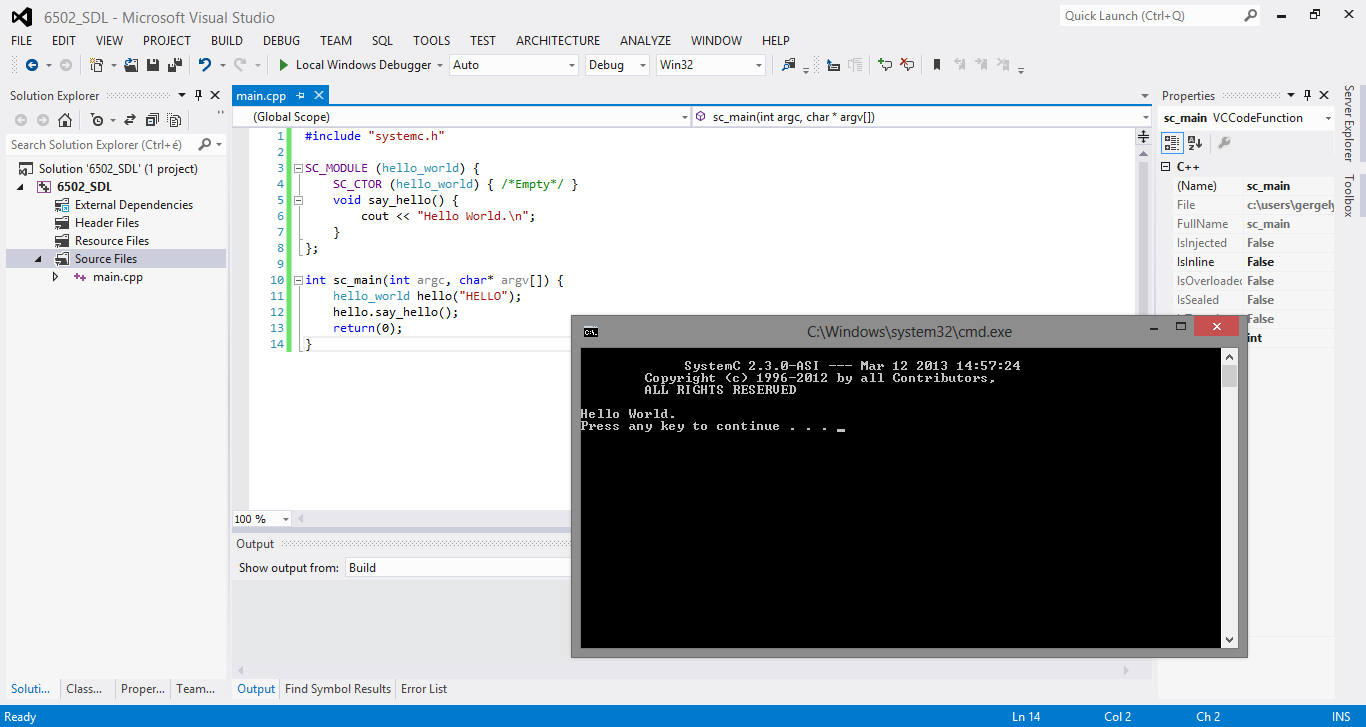
Task: Open the ANALYZE menu
Action: point(645,40)
